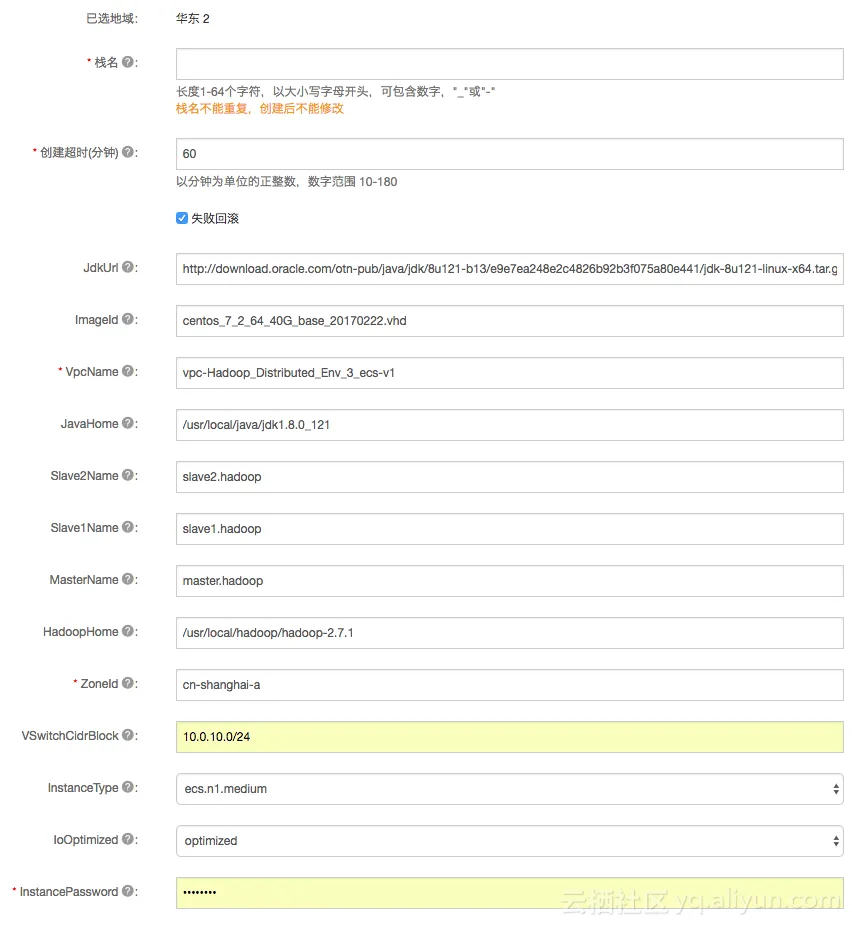Uncheck the 失败回滚 checkbox
The image size is (852, 926).
[182, 218]
